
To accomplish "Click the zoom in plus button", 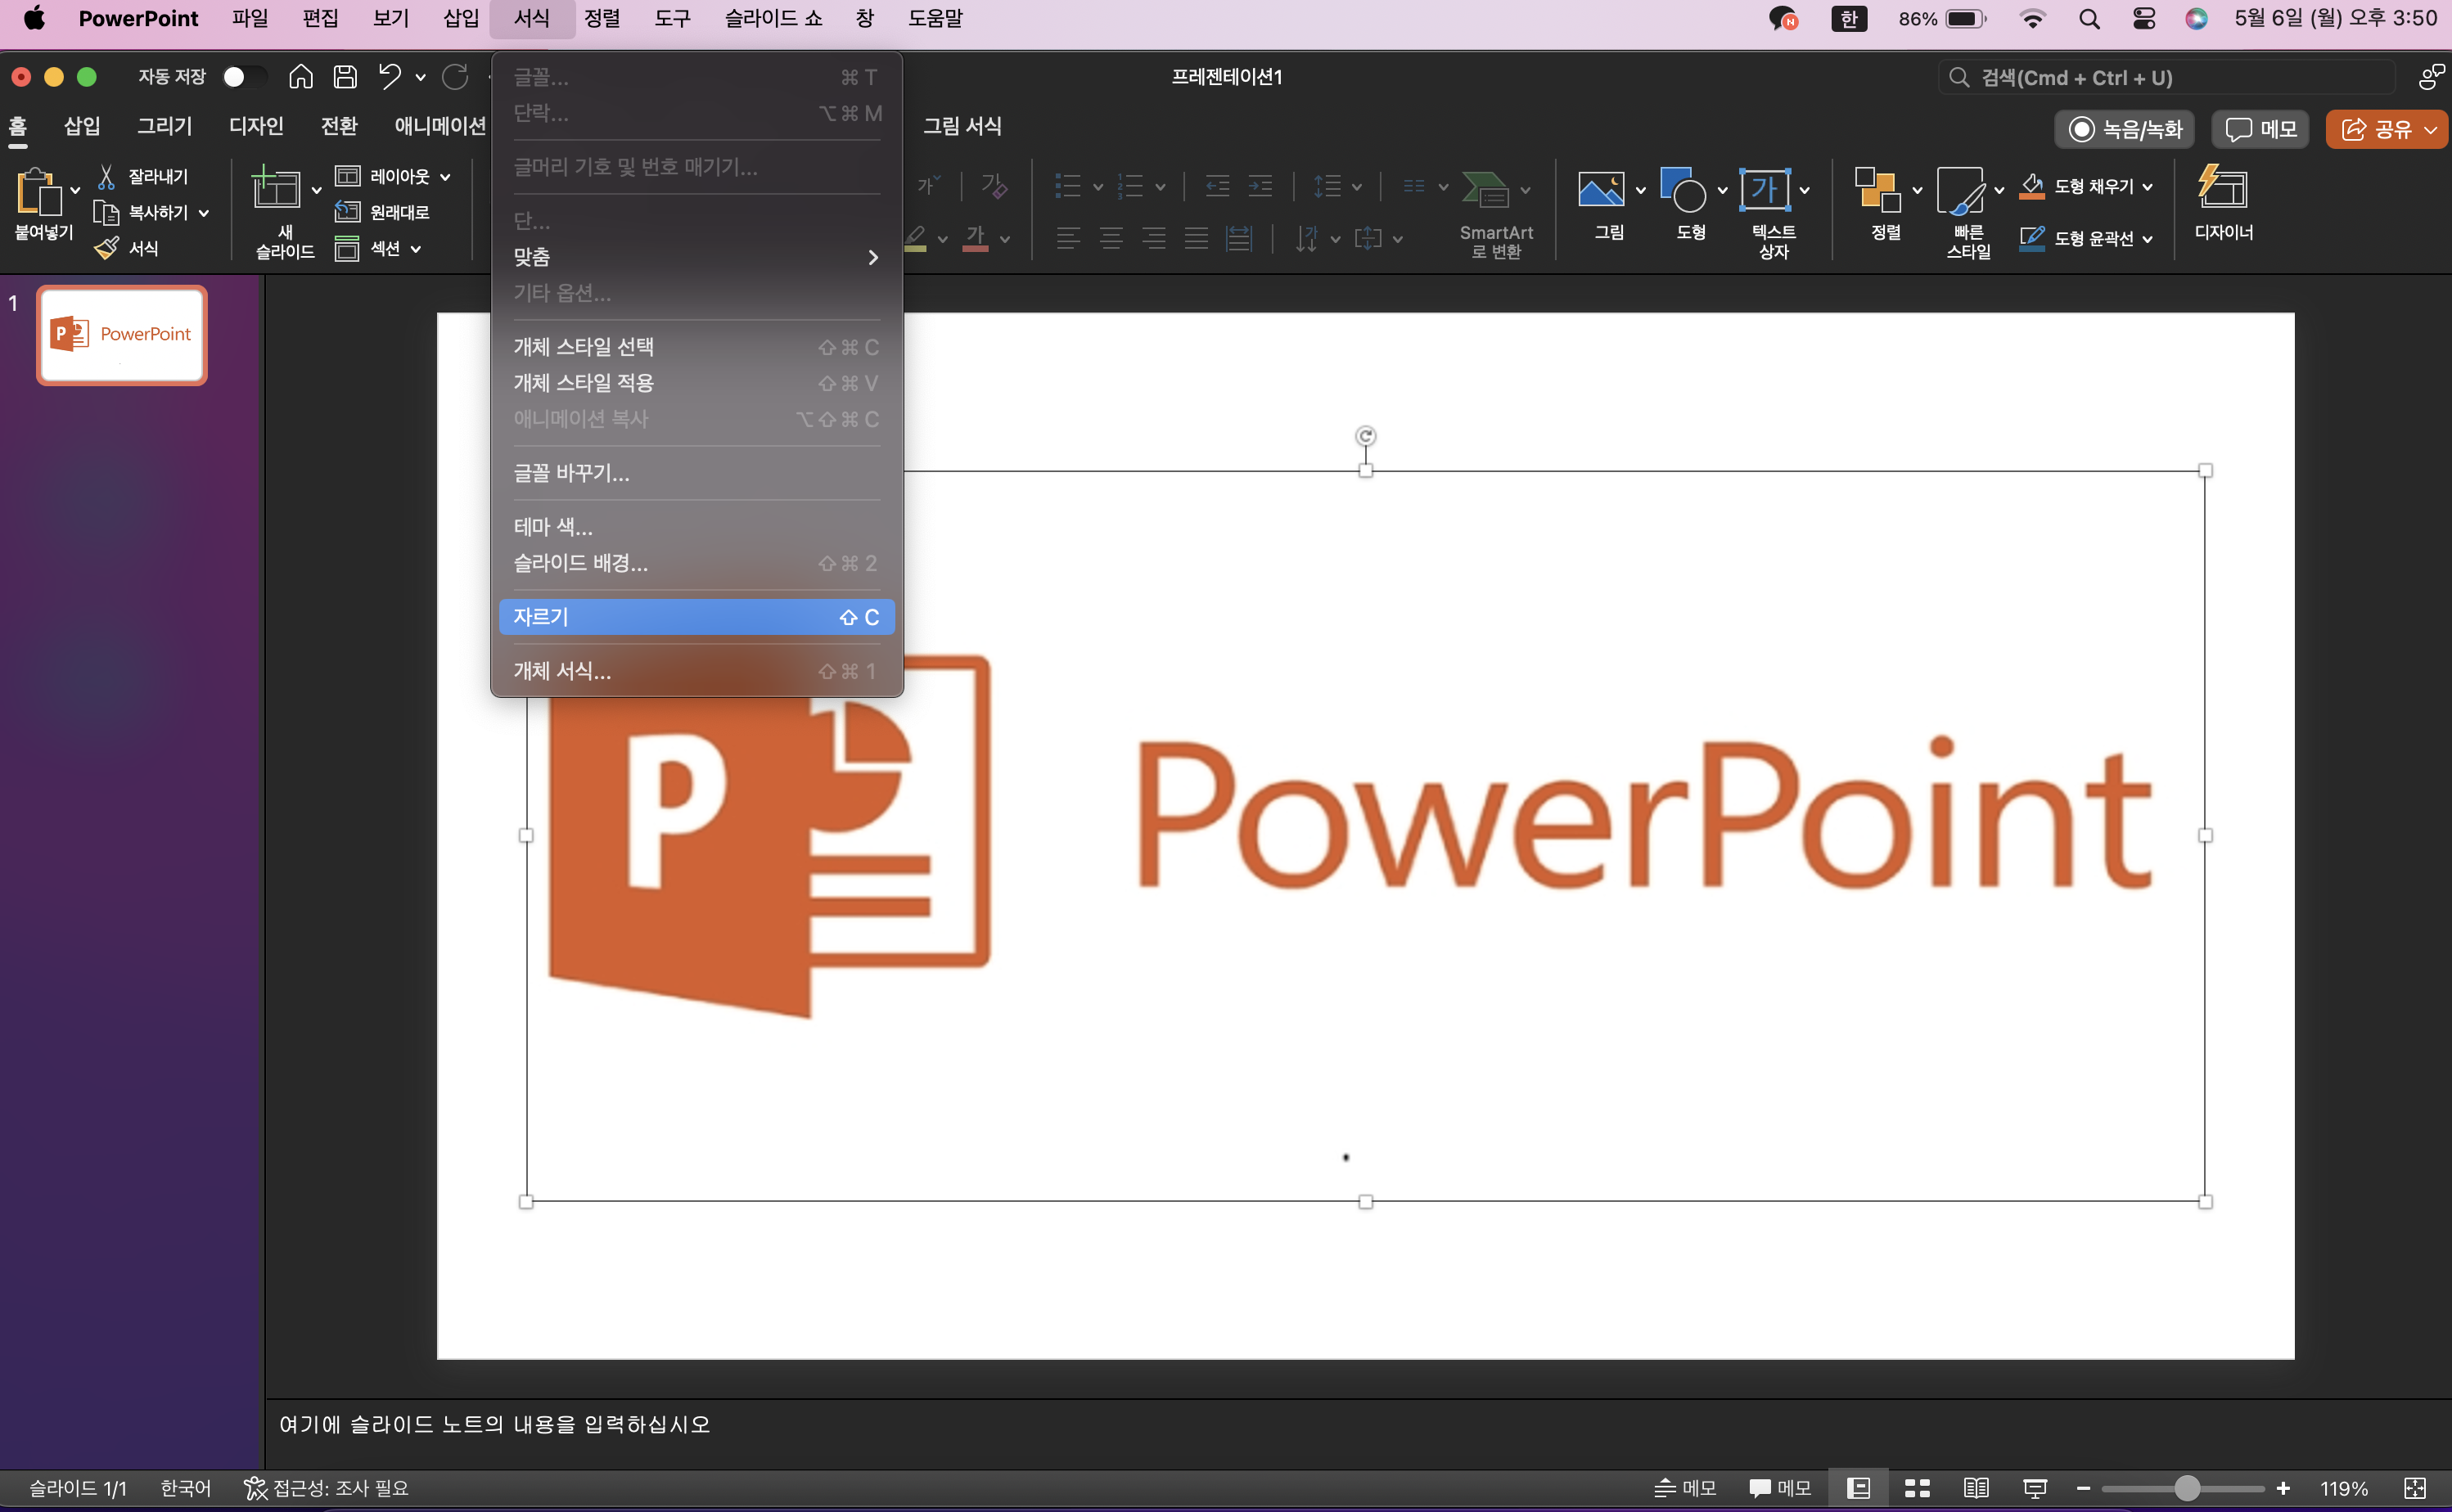I will pos(2283,1488).
